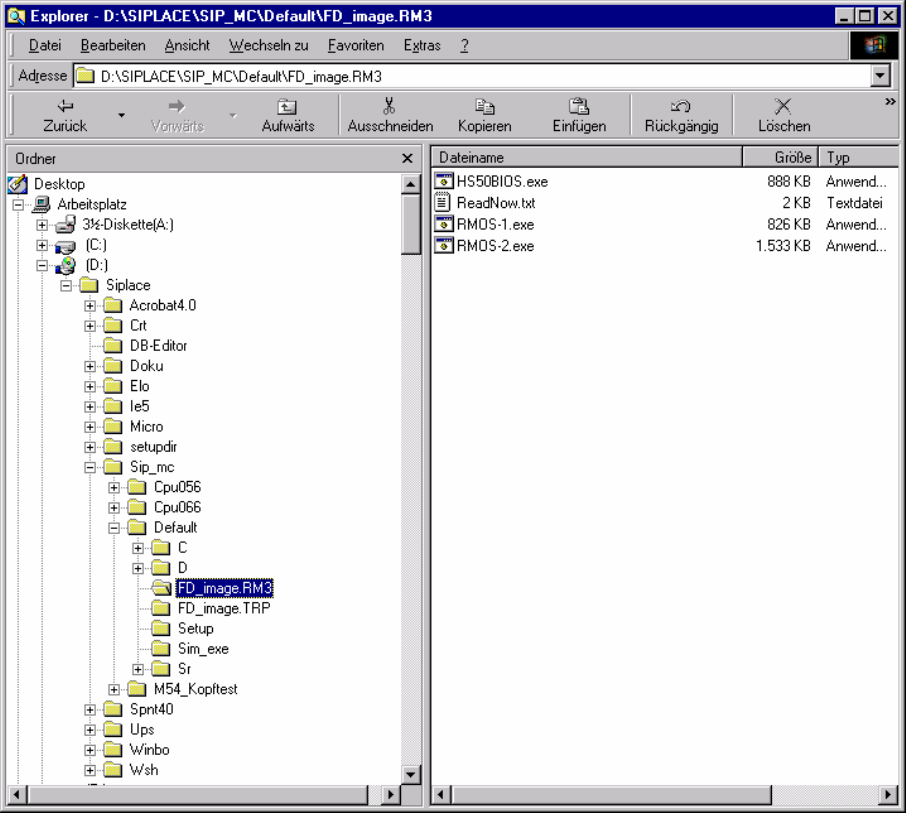Open the address bar dropdown arrow
This screenshot has width=906, height=813.
coord(880,76)
